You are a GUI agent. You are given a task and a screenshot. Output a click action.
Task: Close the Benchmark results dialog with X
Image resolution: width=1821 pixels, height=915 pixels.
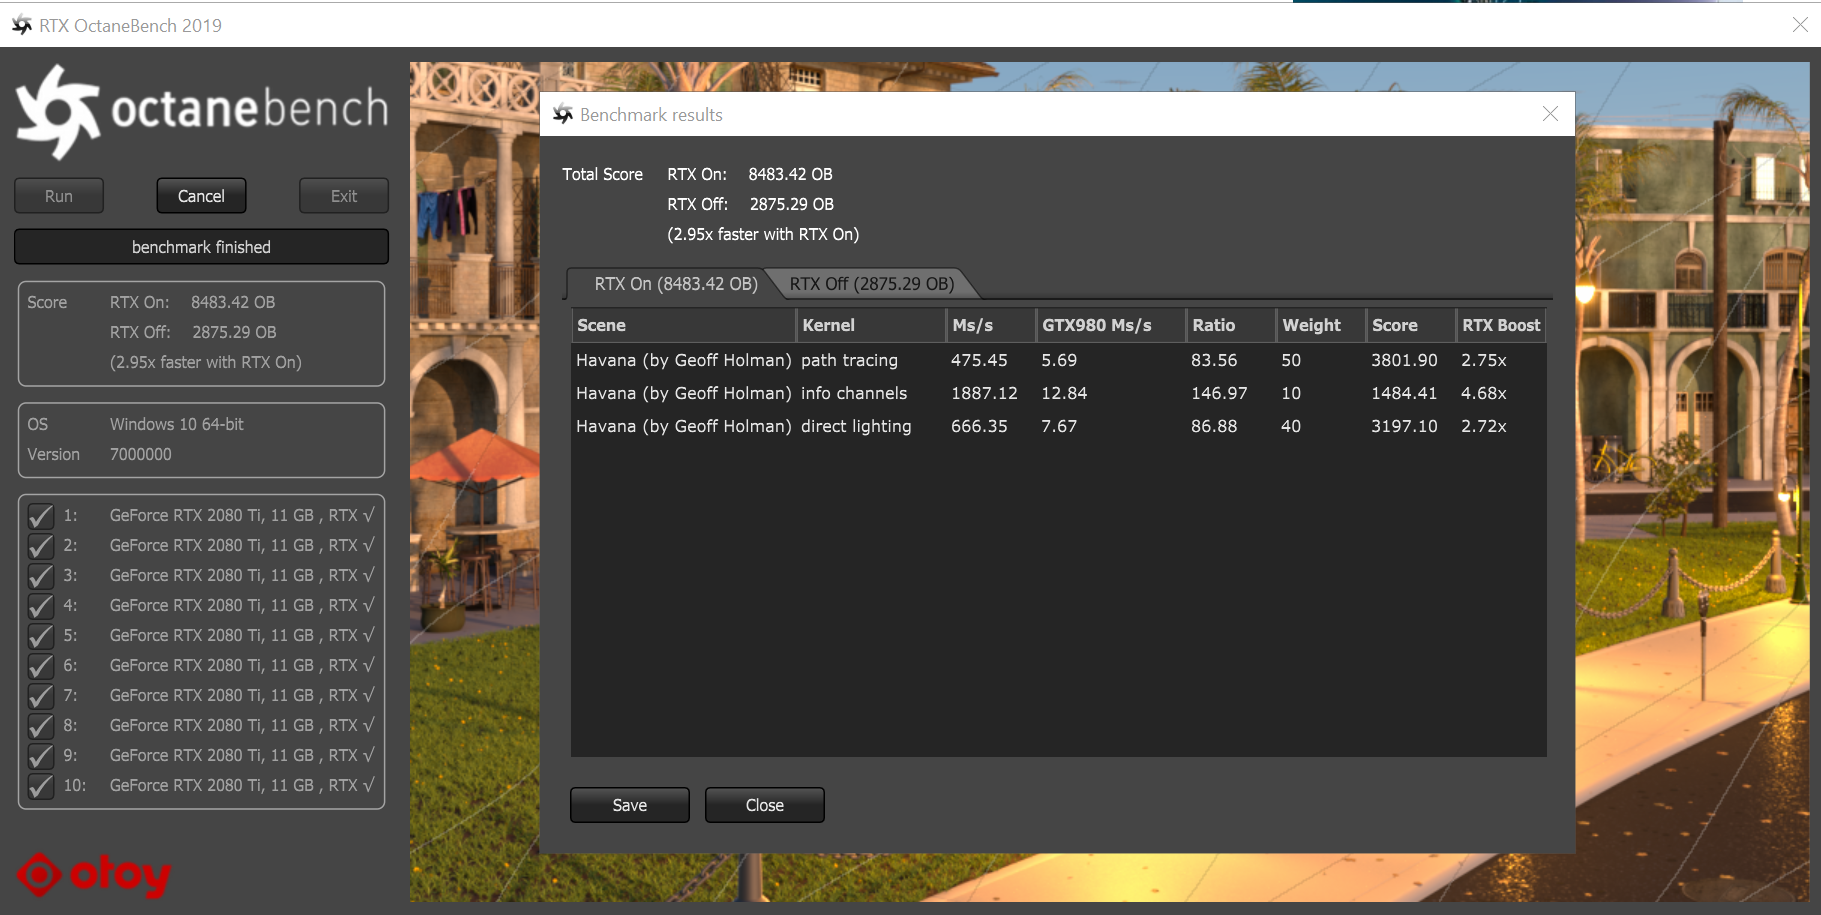1550,114
